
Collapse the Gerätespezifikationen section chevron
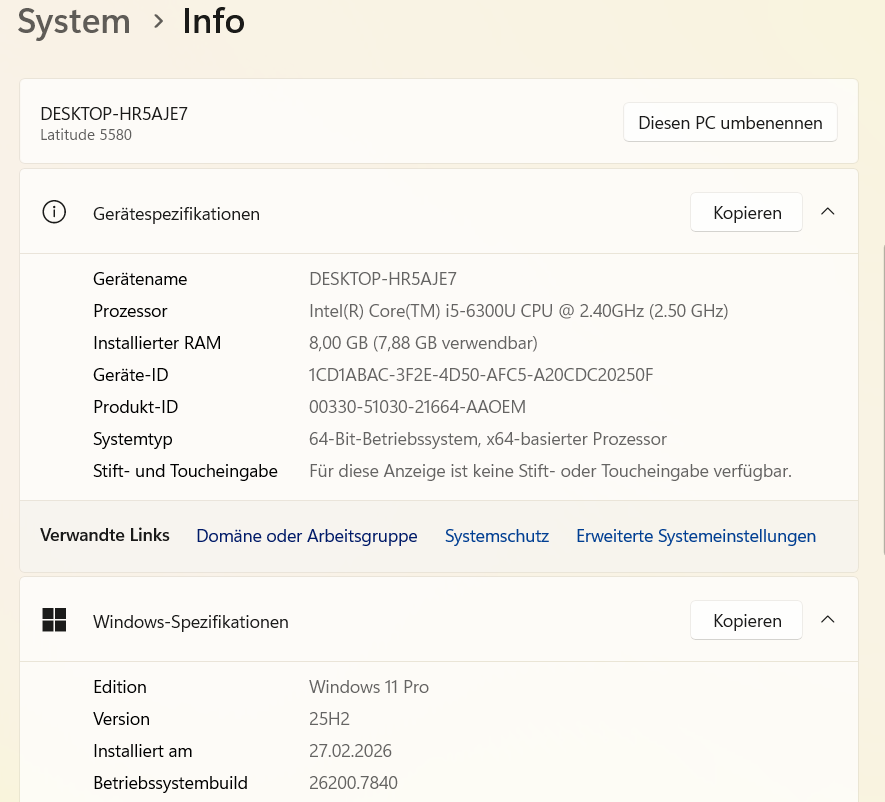pyautogui.click(x=827, y=212)
